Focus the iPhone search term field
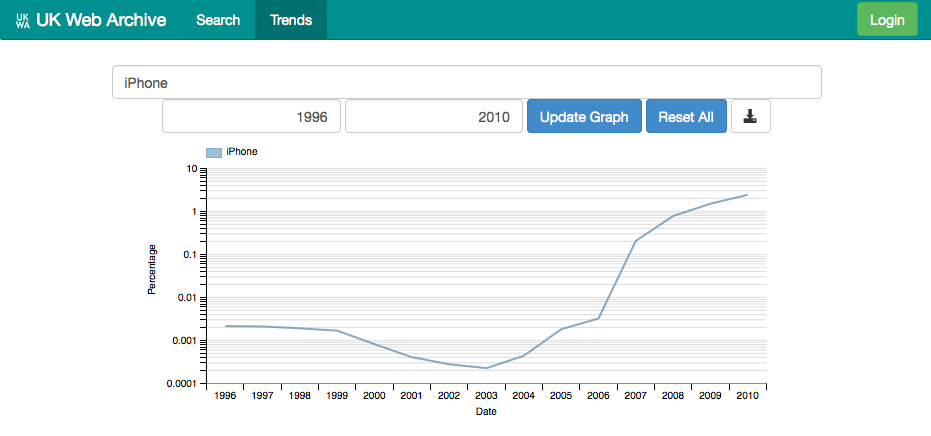This screenshot has height=436, width=931. click(466, 82)
